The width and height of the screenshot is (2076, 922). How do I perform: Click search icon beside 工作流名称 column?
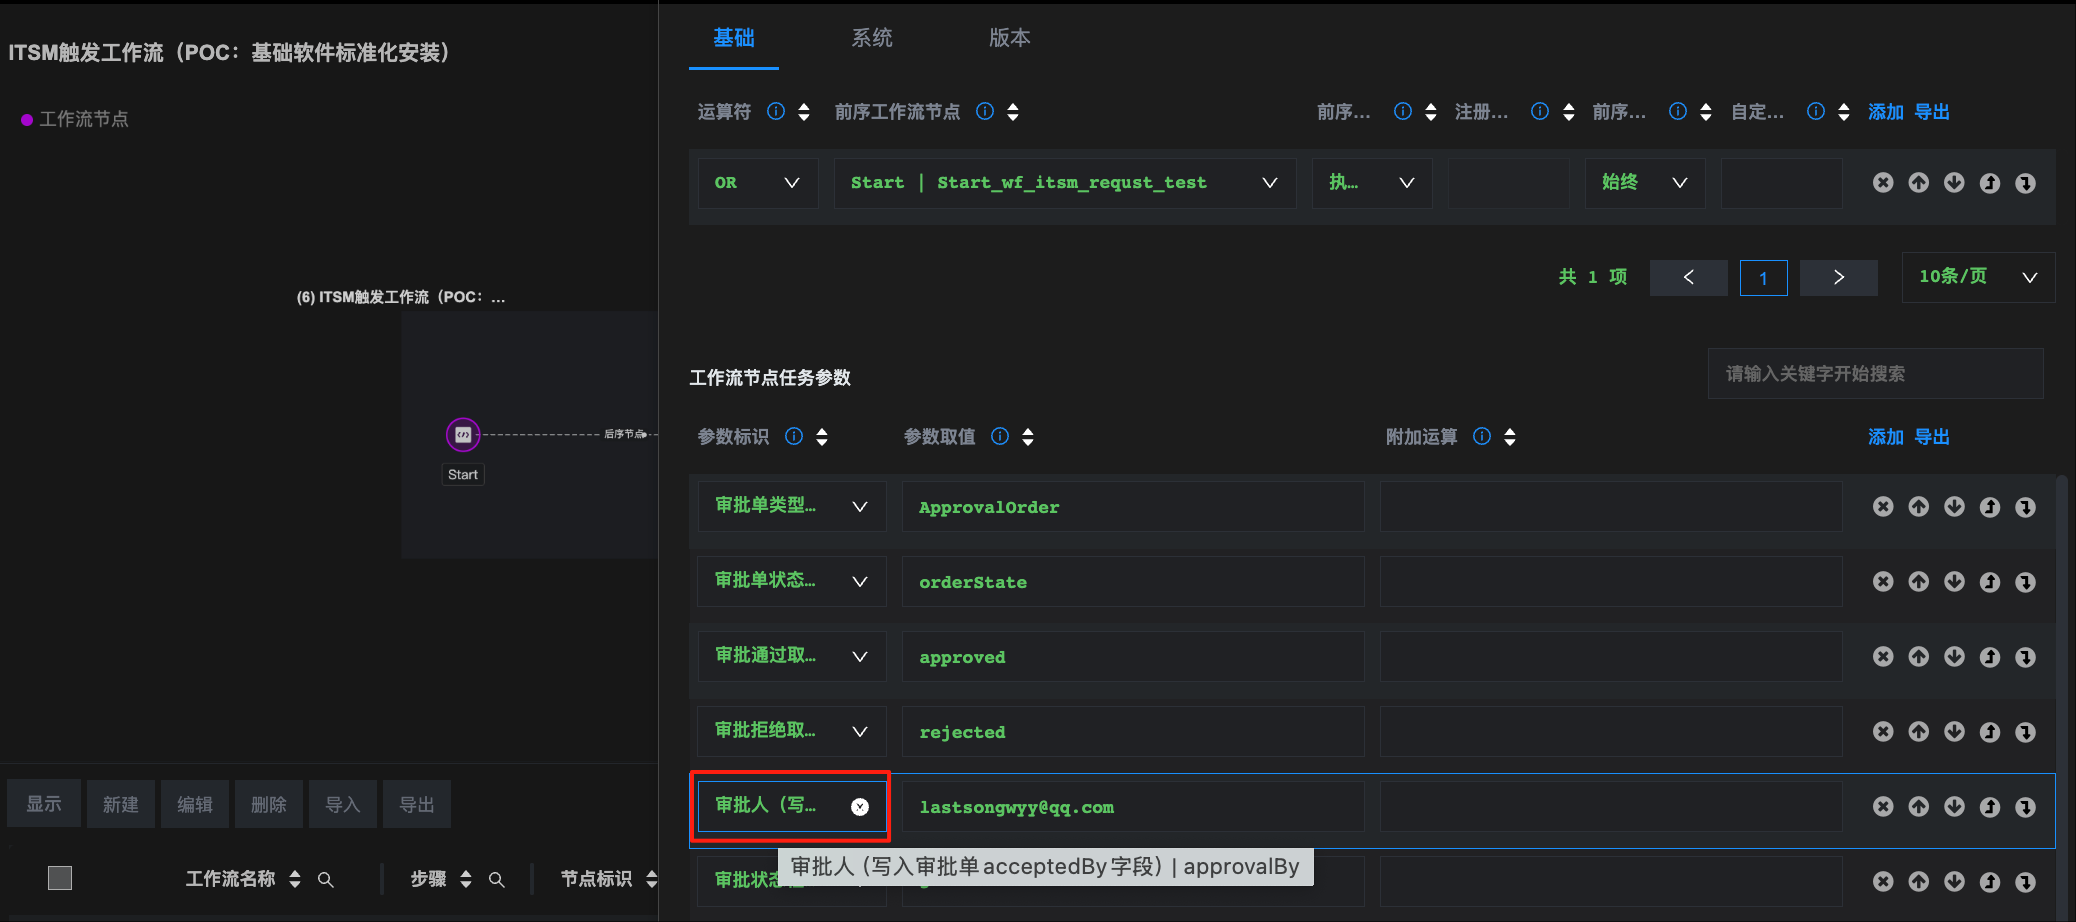pyautogui.click(x=326, y=880)
